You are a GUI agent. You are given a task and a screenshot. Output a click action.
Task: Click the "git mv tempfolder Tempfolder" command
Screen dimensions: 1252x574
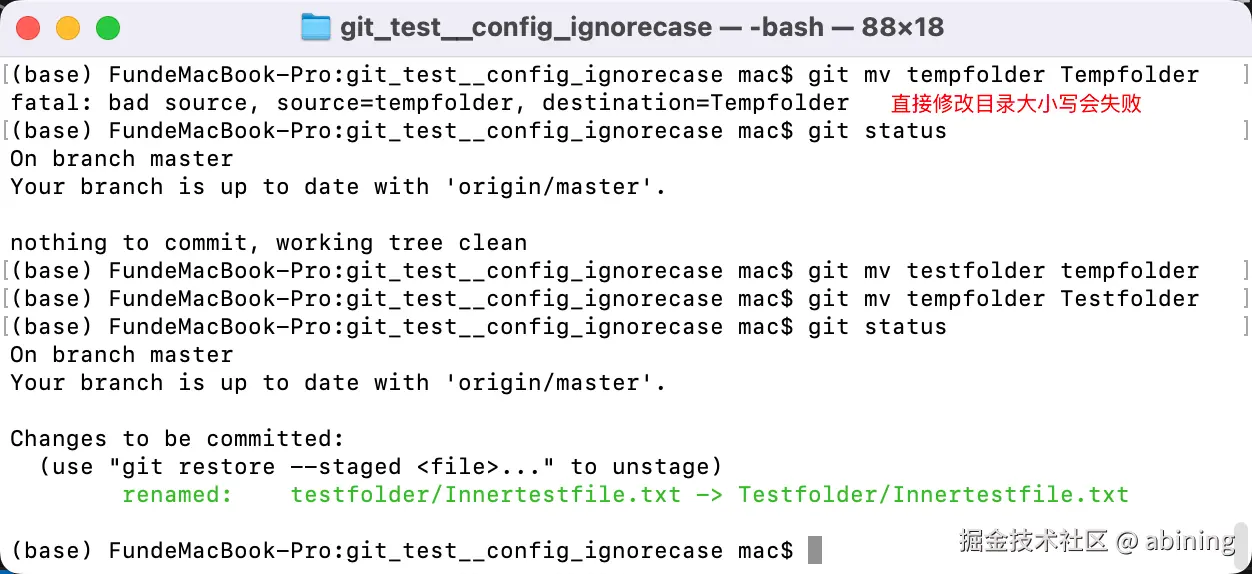1003,75
